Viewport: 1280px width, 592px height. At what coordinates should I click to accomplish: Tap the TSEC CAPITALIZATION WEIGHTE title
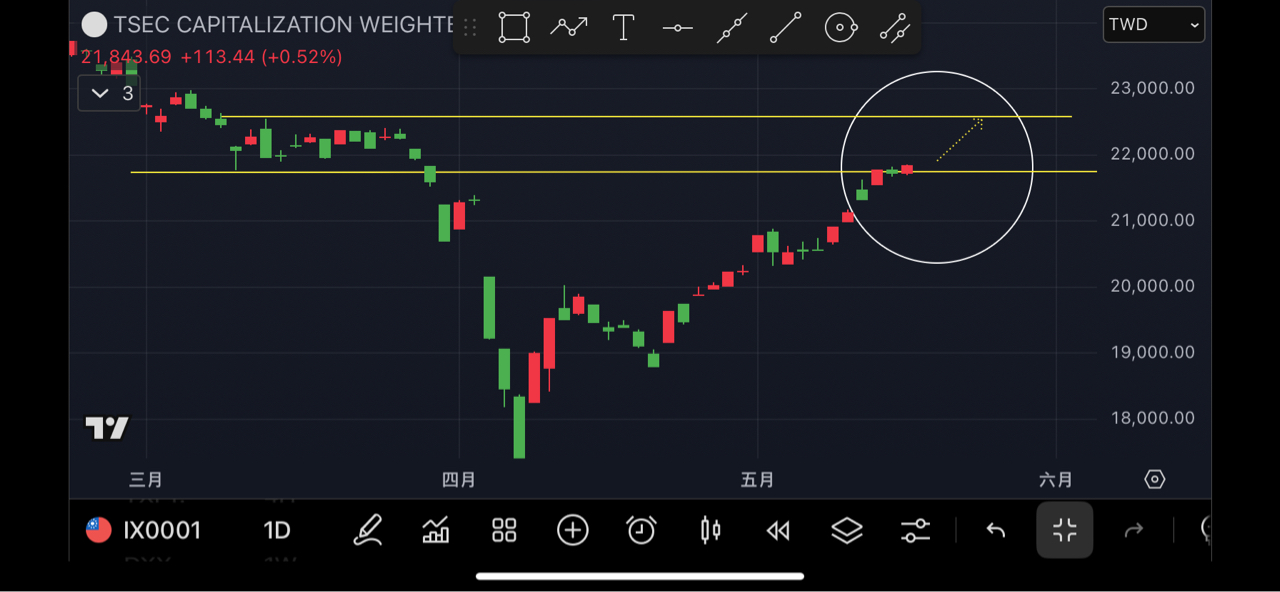click(x=282, y=25)
